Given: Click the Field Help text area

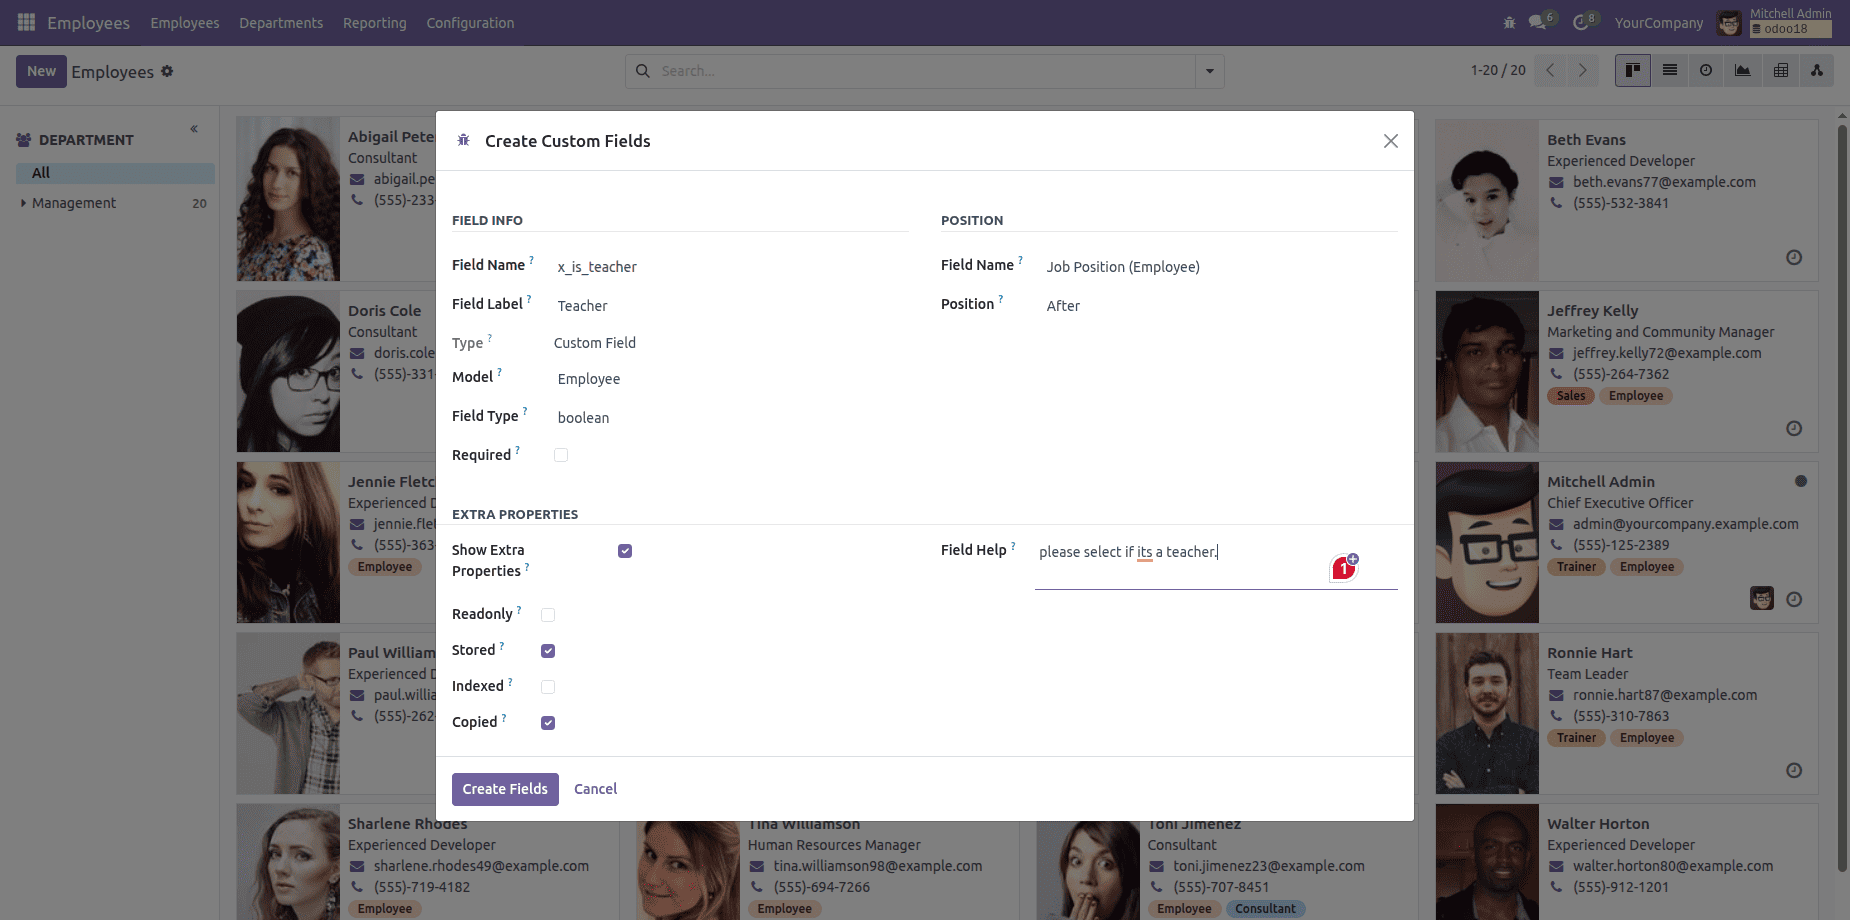Looking at the screenshot, I should 1216,564.
